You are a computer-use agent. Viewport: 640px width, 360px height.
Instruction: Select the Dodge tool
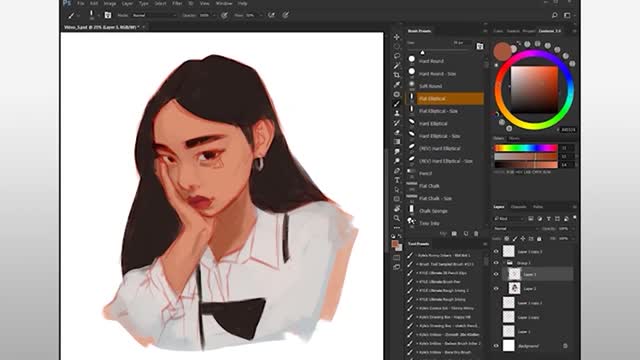point(397,161)
